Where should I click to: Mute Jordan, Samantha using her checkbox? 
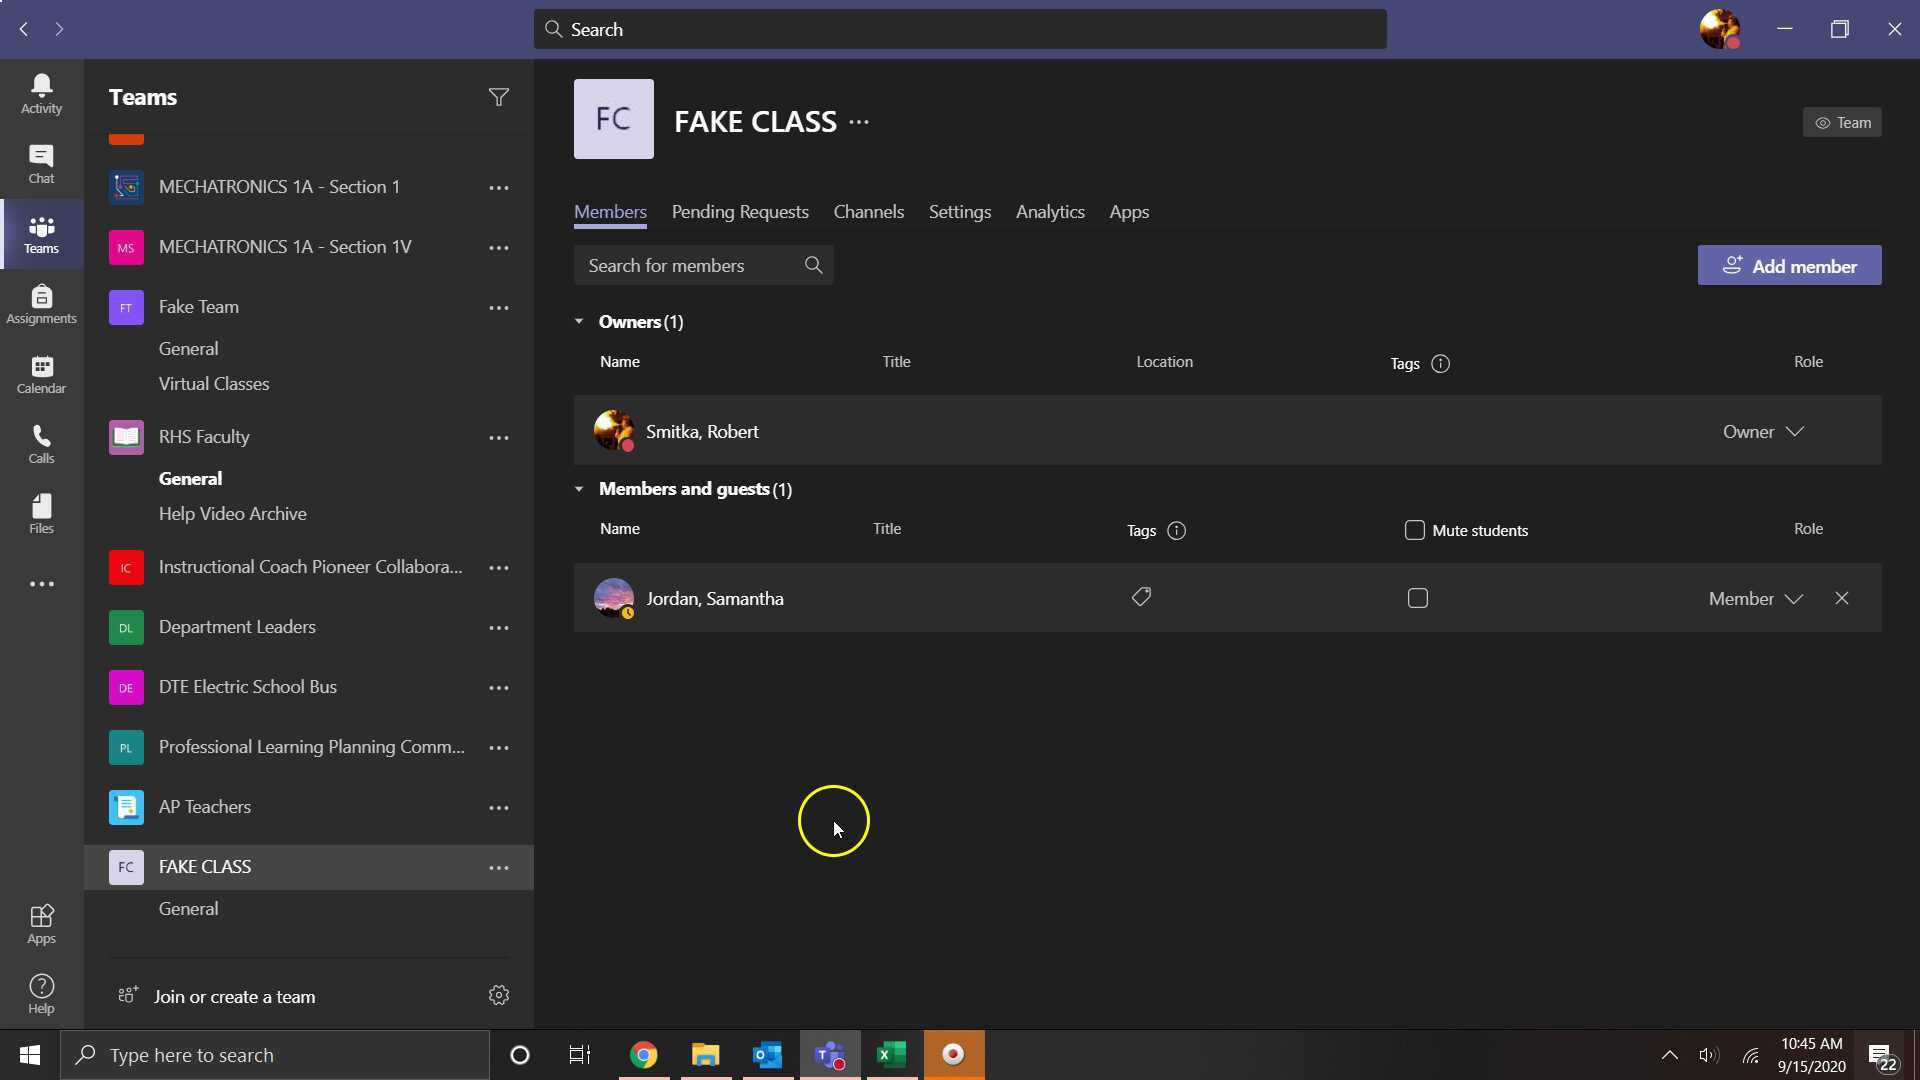pos(1417,598)
